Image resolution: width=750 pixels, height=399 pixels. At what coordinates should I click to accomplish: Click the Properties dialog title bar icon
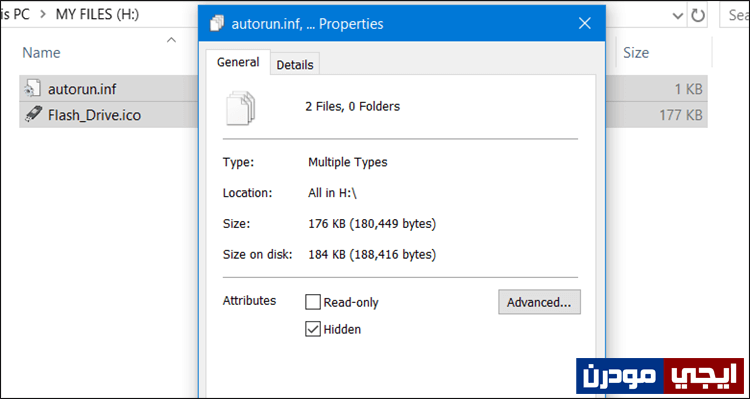click(x=217, y=23)
